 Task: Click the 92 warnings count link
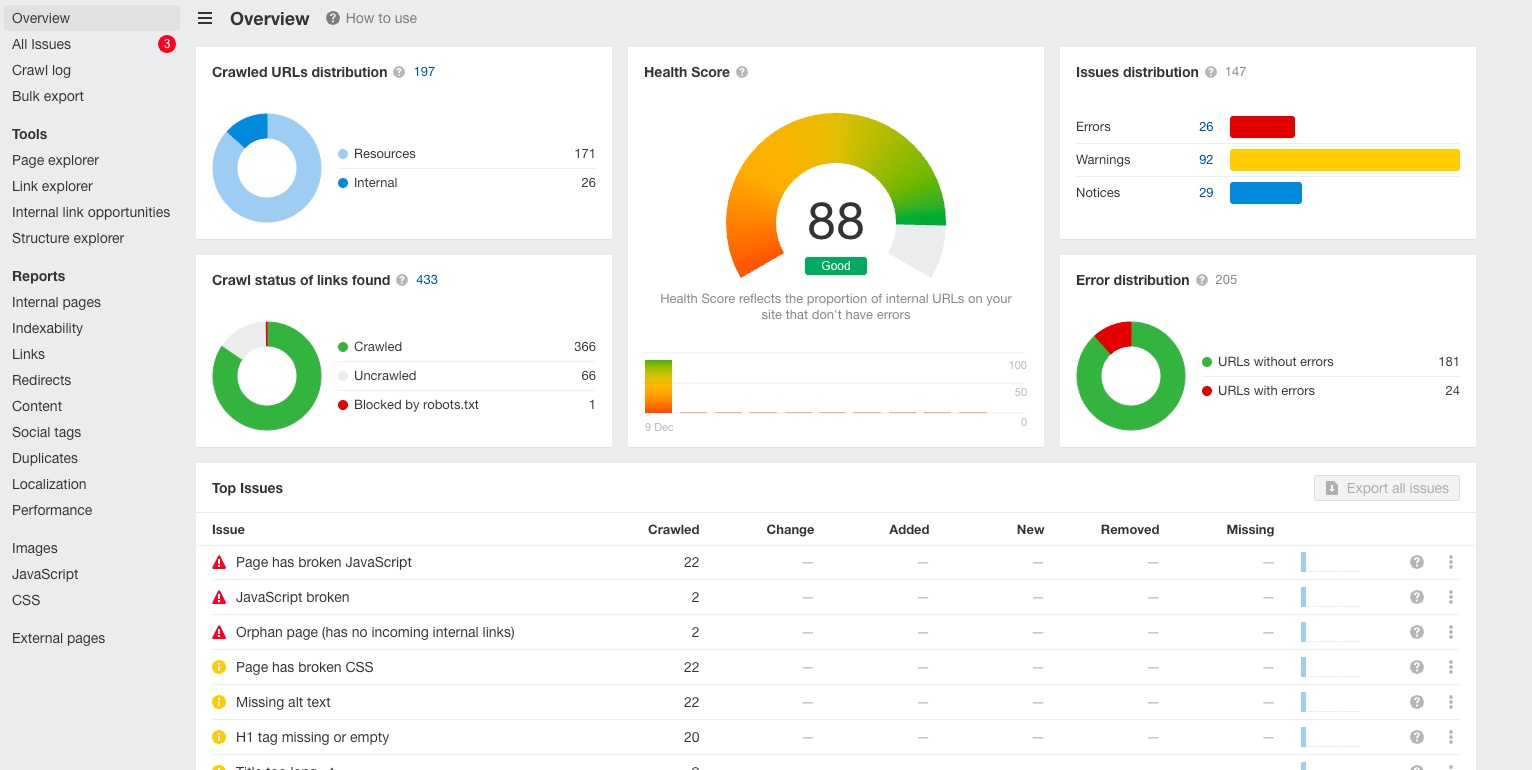1206,160
